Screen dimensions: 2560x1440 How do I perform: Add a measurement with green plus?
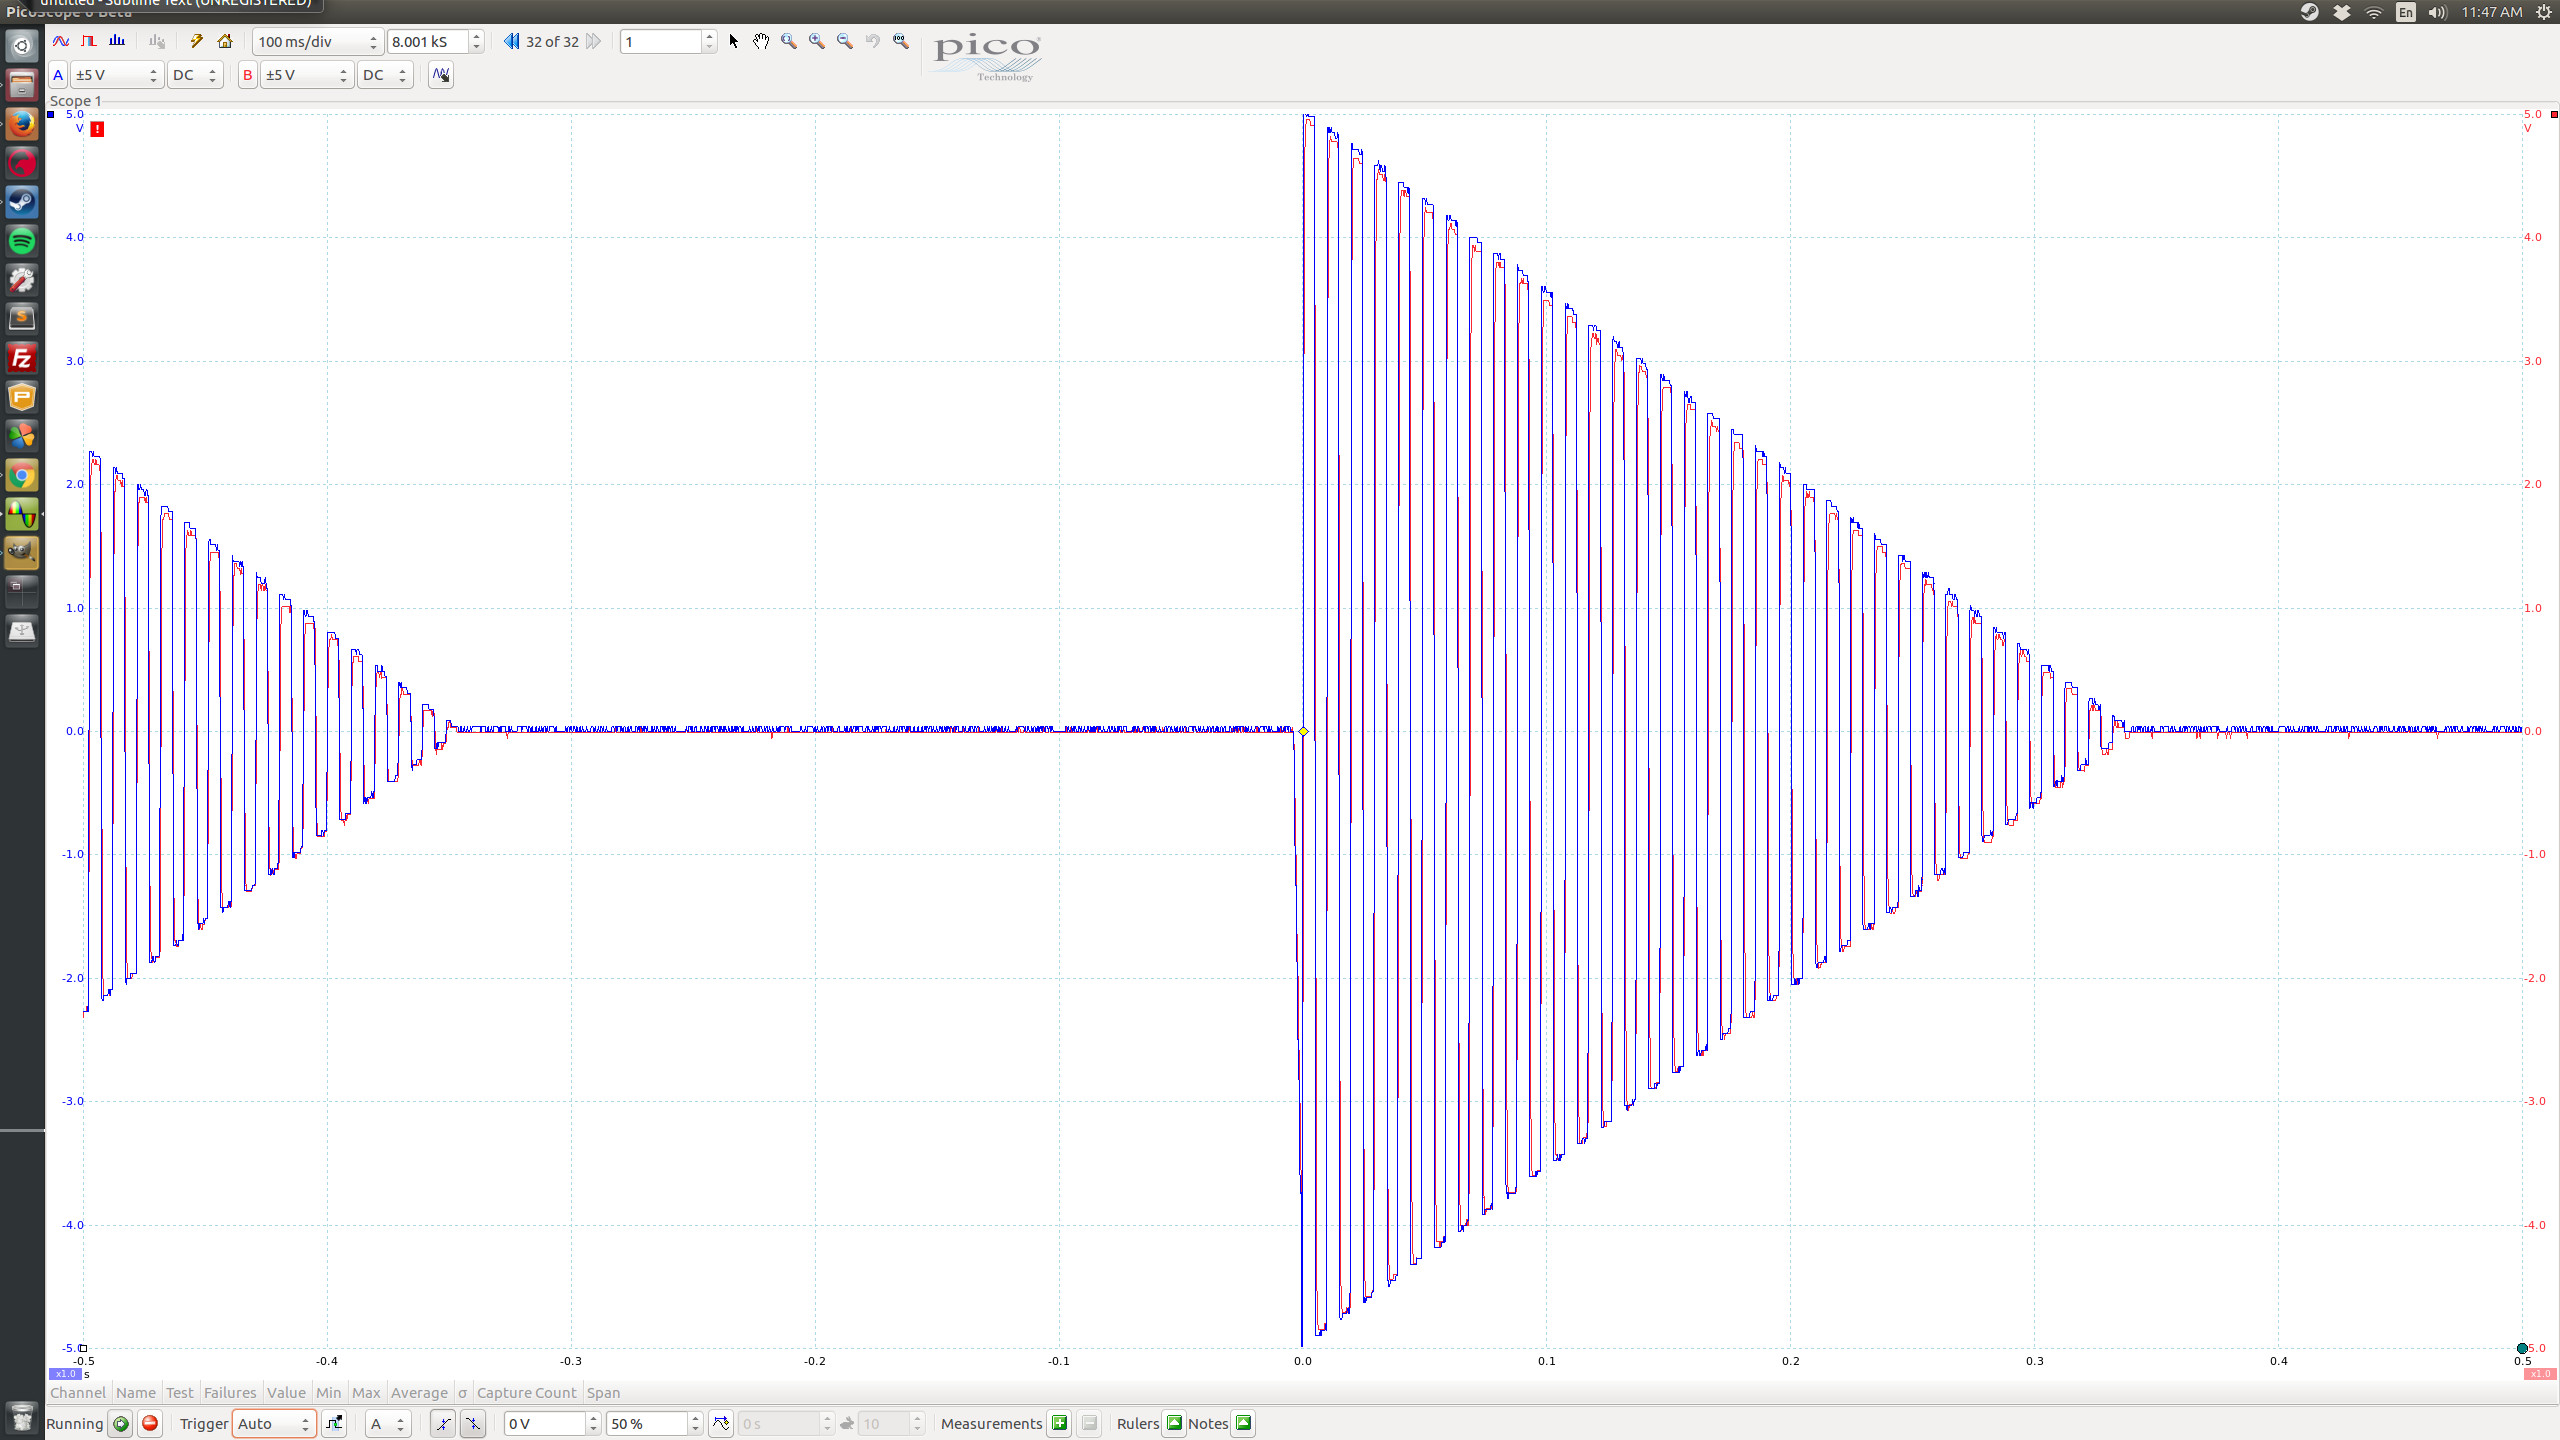1060,1423
